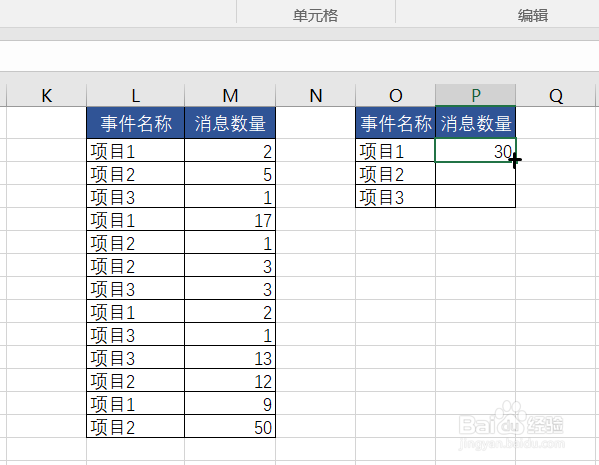Select empty cell next to 项目3 in column P
This screenshot has height=465, width=599.
coord(476,196)
